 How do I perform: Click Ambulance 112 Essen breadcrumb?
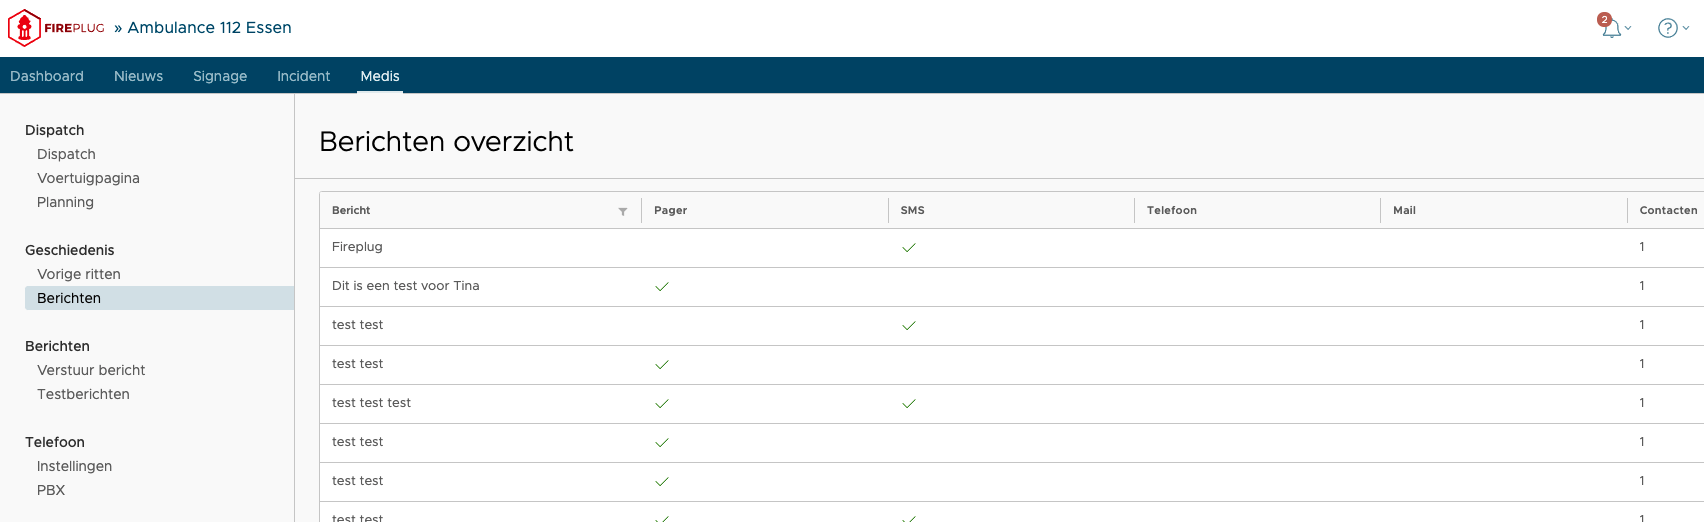click(209, 28)
